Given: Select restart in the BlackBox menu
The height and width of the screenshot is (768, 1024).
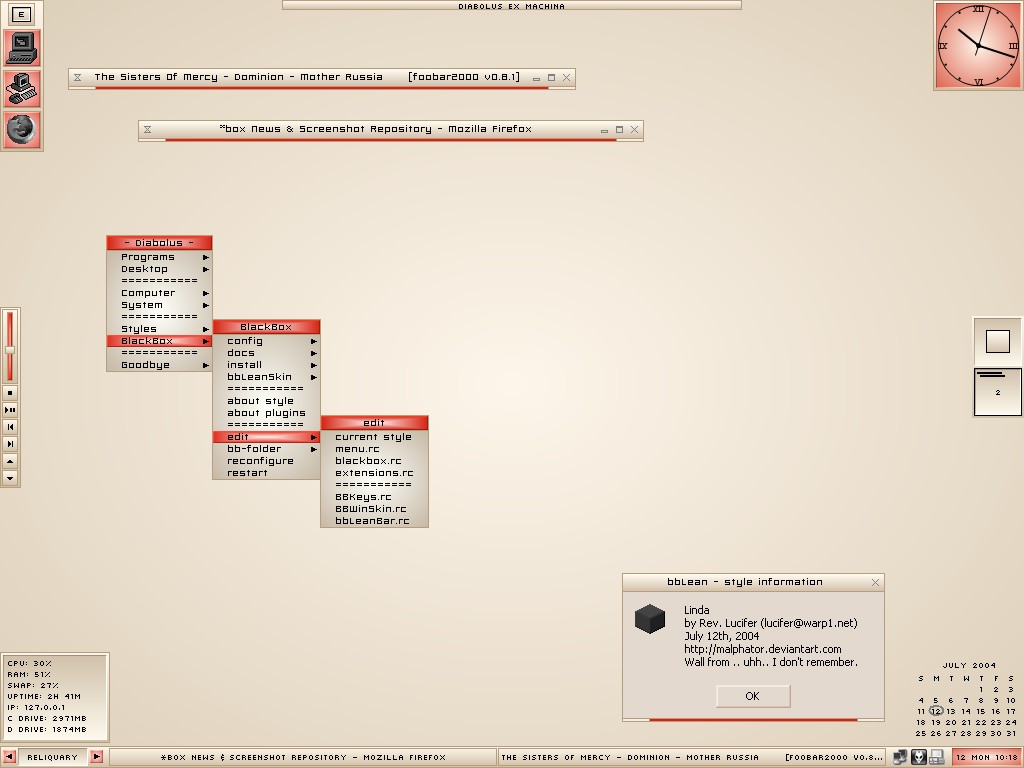Looking at the screenshot, I should pyautogui.click(x=266, y=473).
